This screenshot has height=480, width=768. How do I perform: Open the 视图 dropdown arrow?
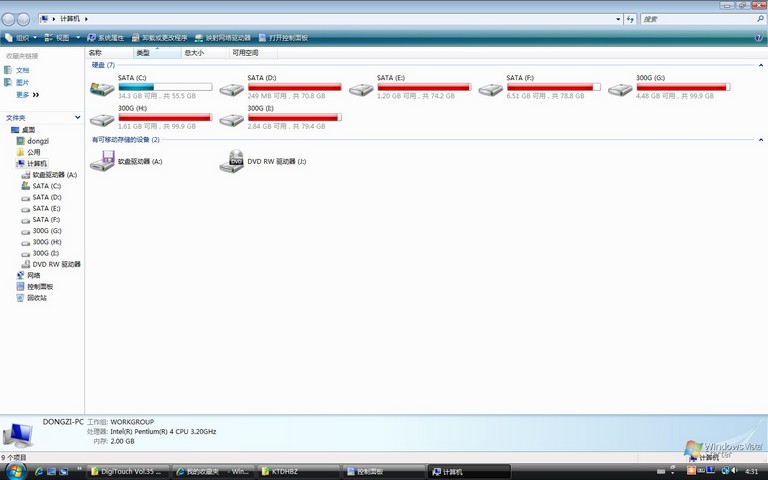(78, 38)
